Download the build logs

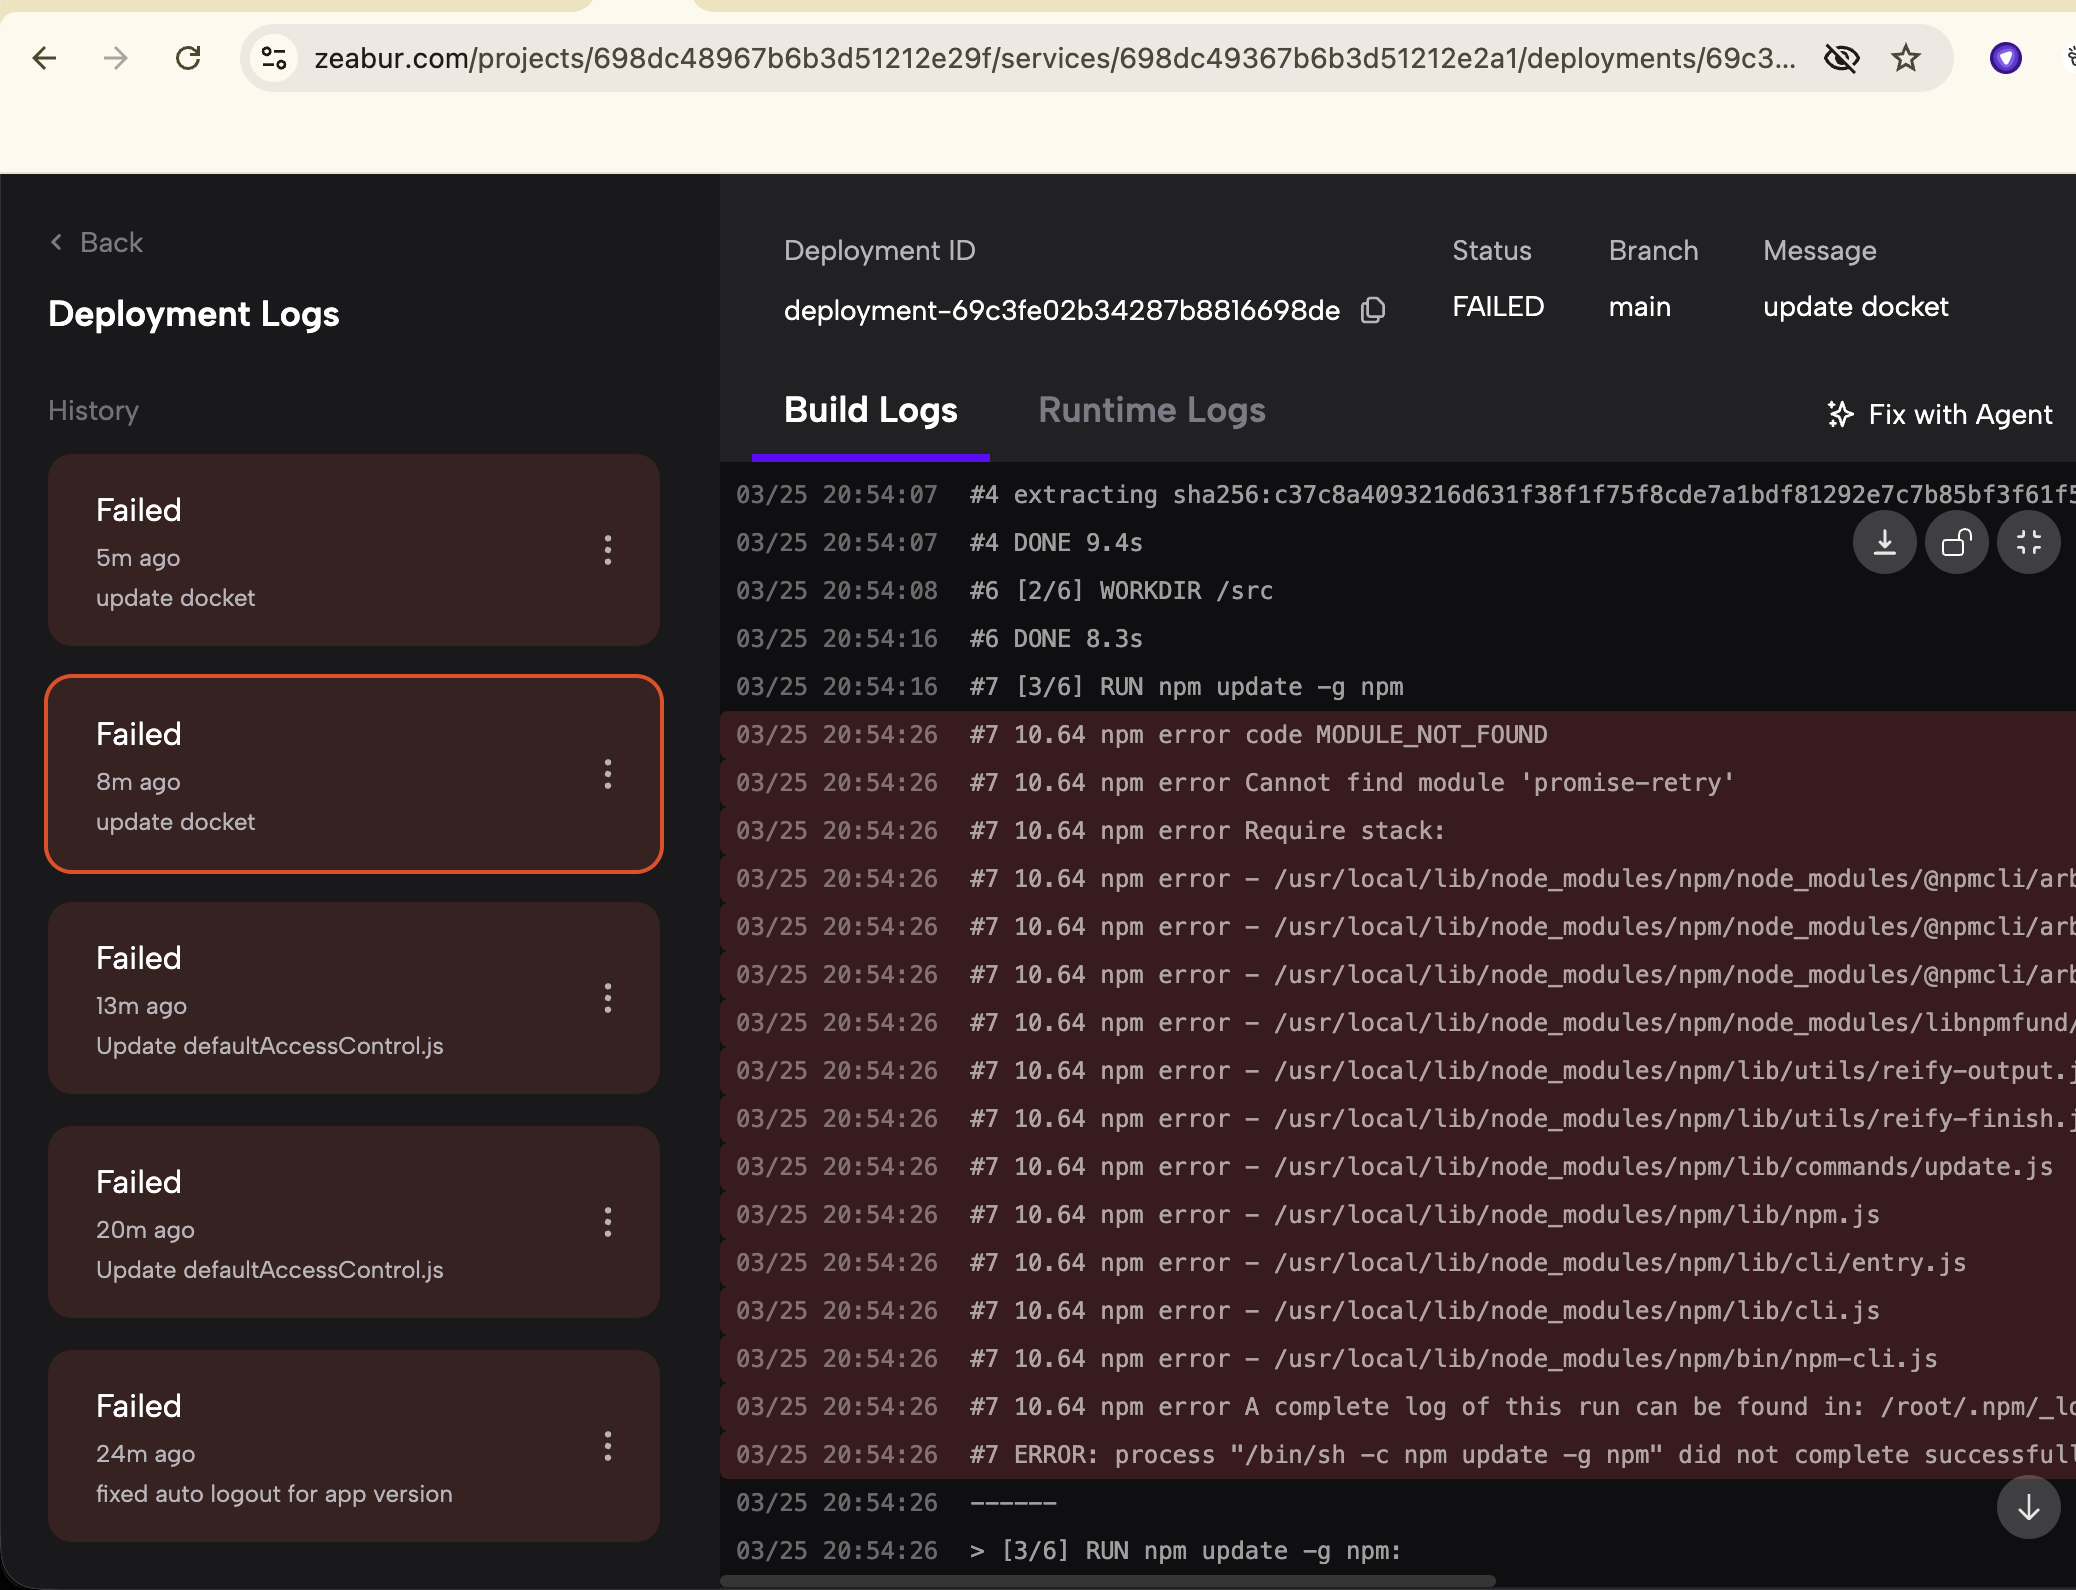click(1884, 543)
